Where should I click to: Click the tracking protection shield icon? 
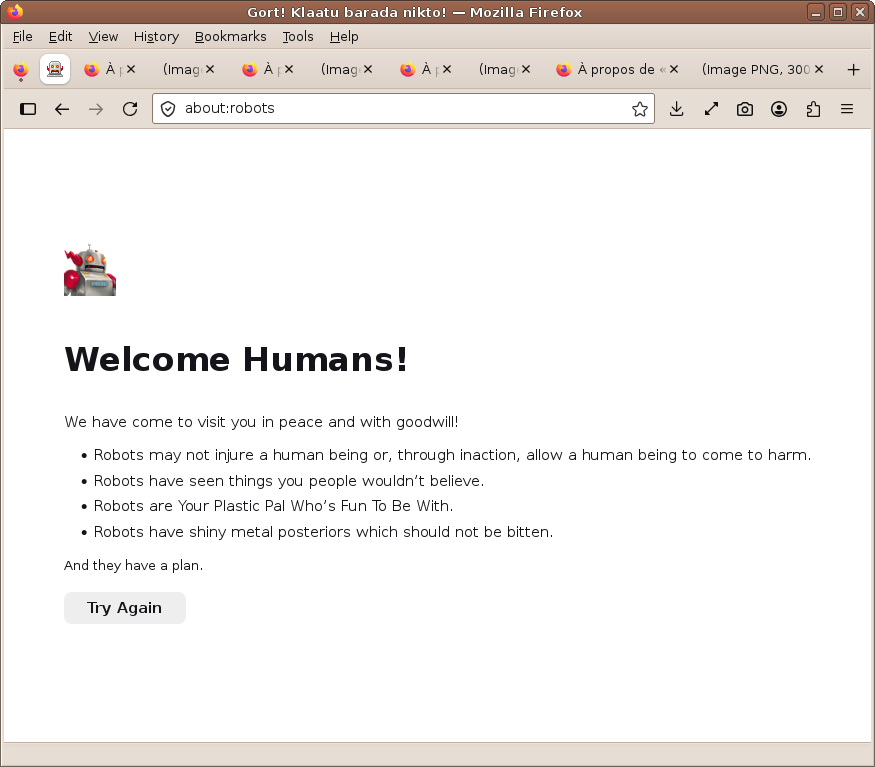click(168, 109)
